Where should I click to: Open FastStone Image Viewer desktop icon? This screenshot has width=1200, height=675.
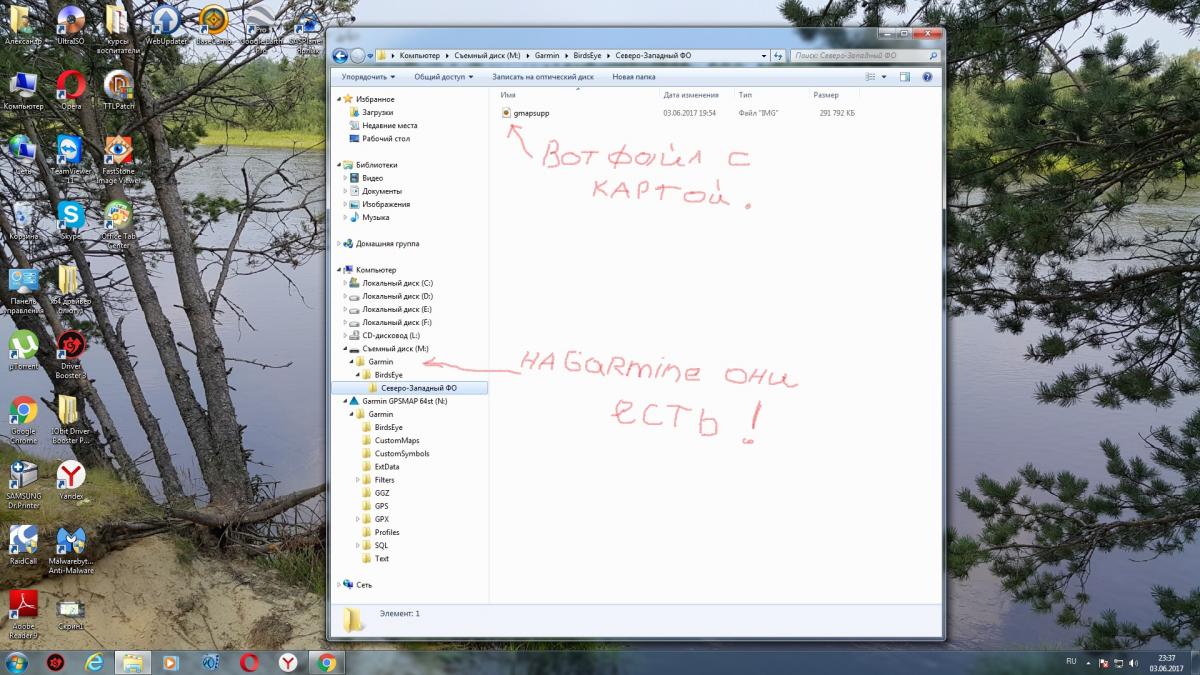coord(119,151)
